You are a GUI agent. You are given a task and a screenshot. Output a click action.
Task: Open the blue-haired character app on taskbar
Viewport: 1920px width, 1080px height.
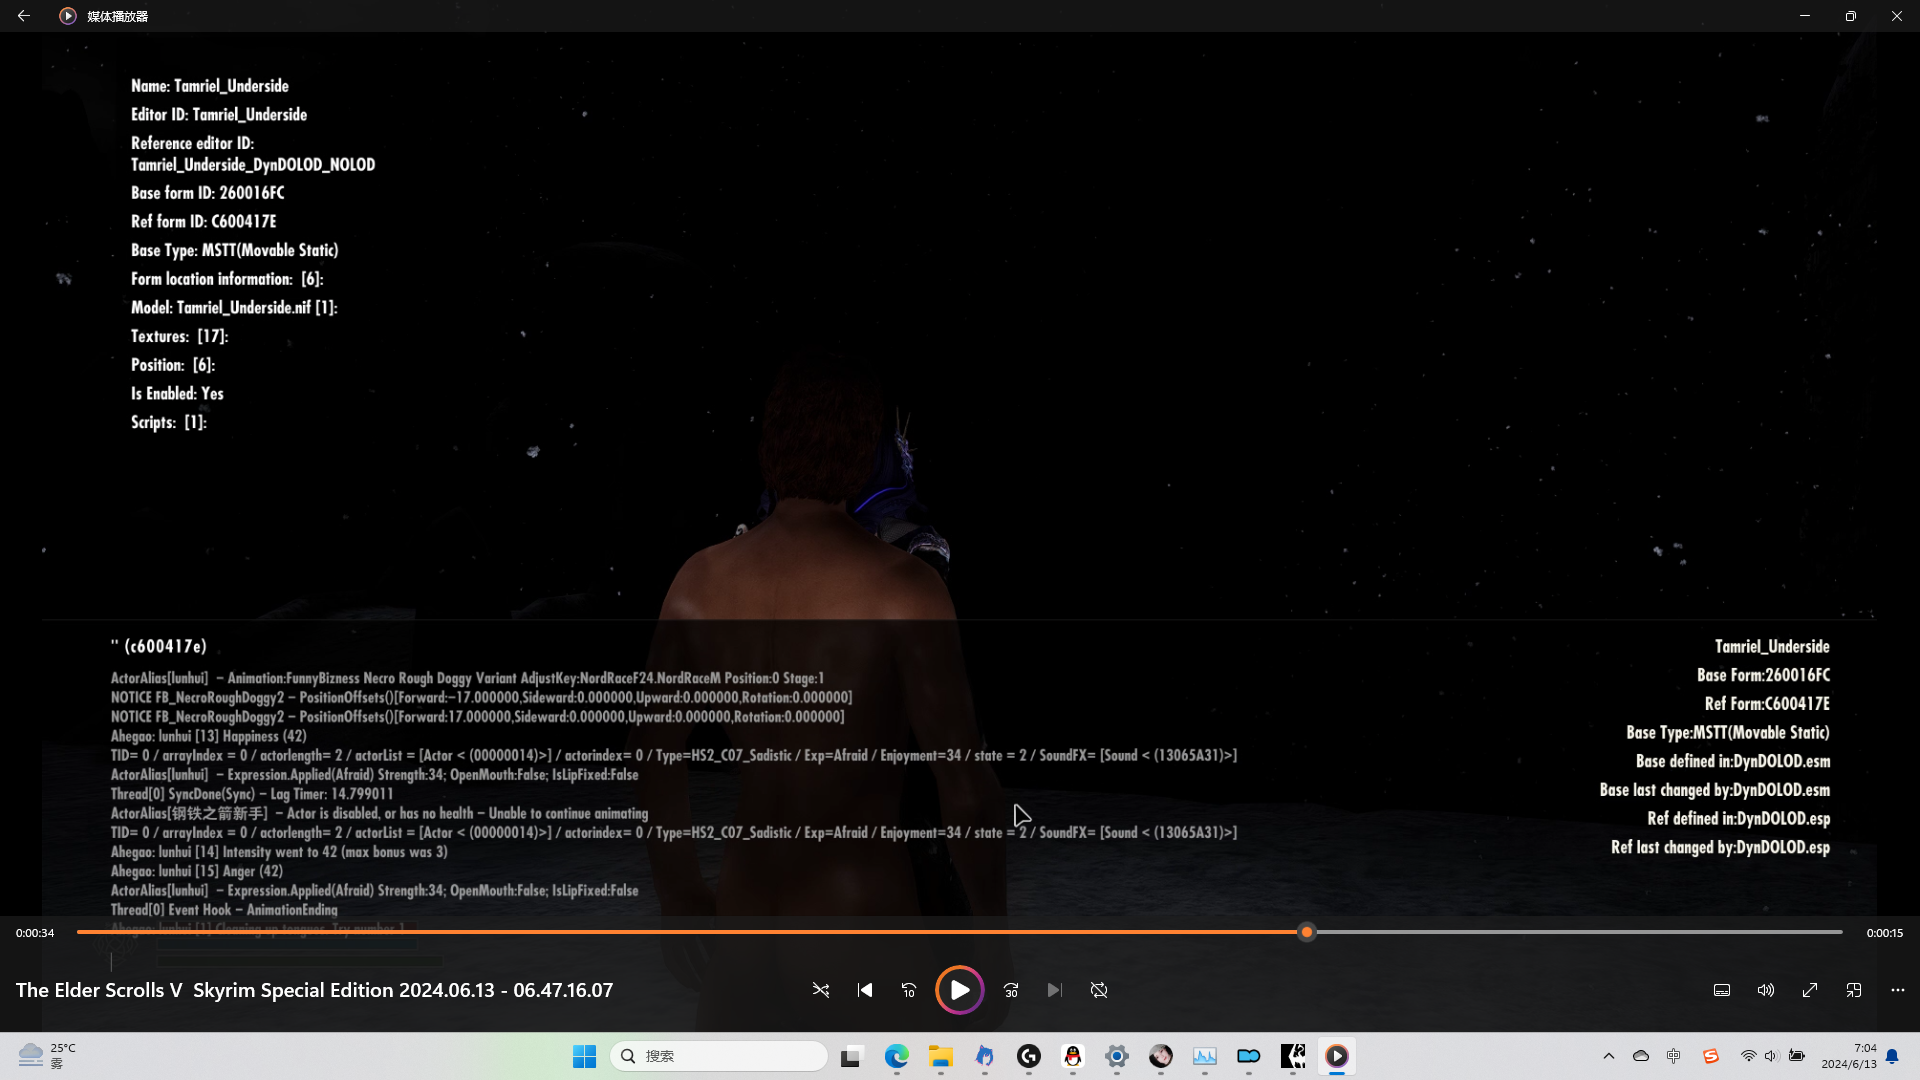click(x=985, y=1056)
